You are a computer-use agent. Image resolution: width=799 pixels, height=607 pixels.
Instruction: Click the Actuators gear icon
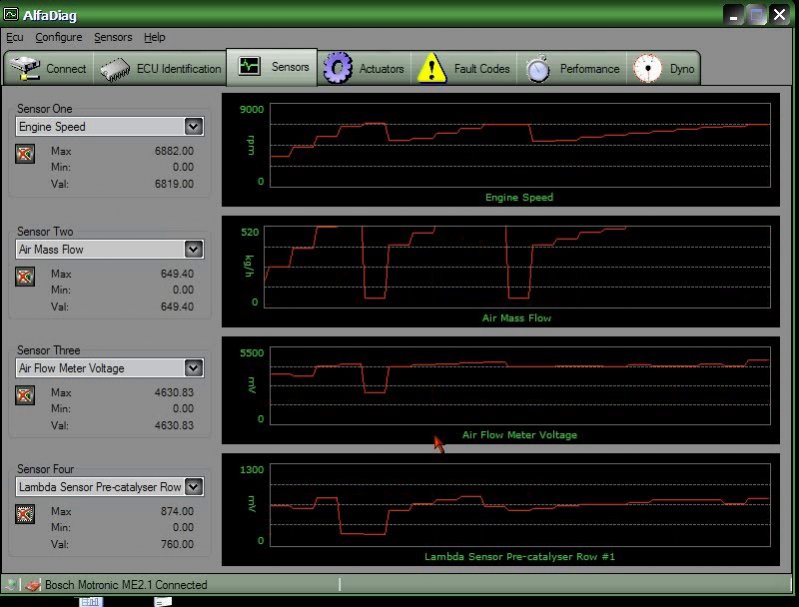338,68
